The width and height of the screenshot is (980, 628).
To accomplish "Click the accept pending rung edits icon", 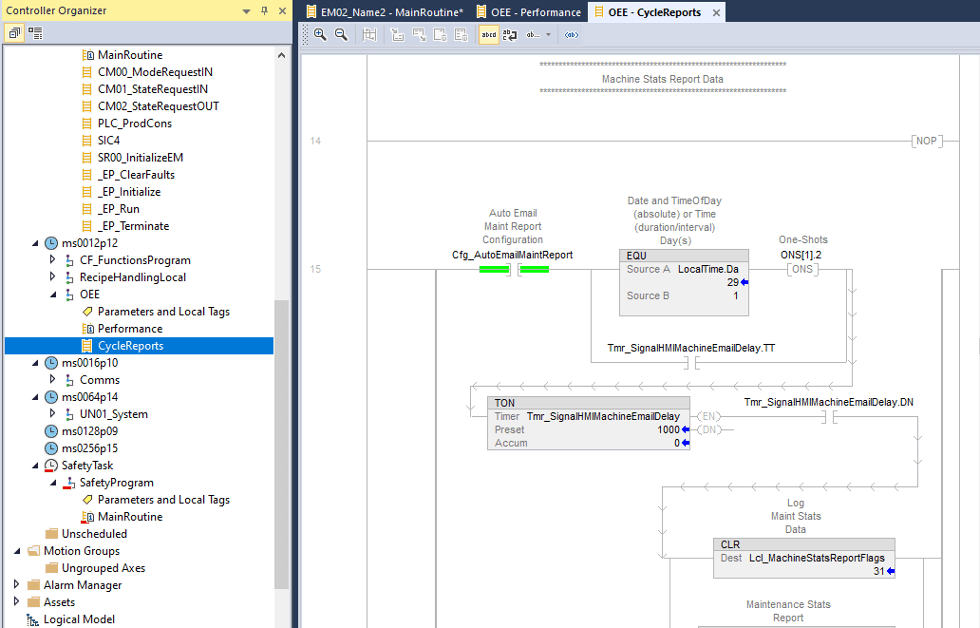I will (x=419, y=35).
